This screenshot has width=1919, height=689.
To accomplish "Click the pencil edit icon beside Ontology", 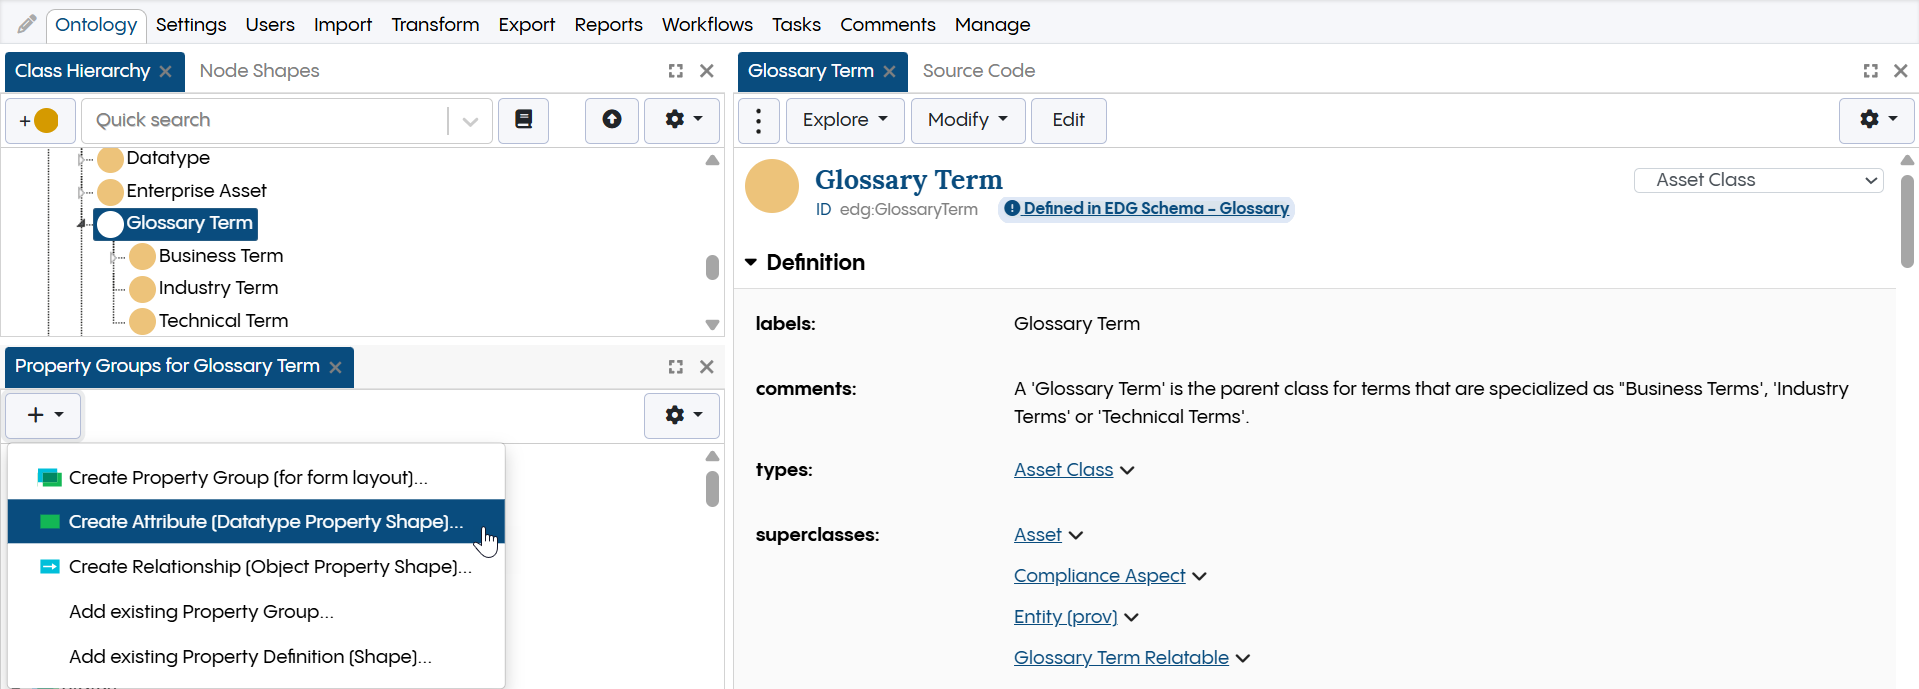I will pyautogui.click(x=27, y=24).
